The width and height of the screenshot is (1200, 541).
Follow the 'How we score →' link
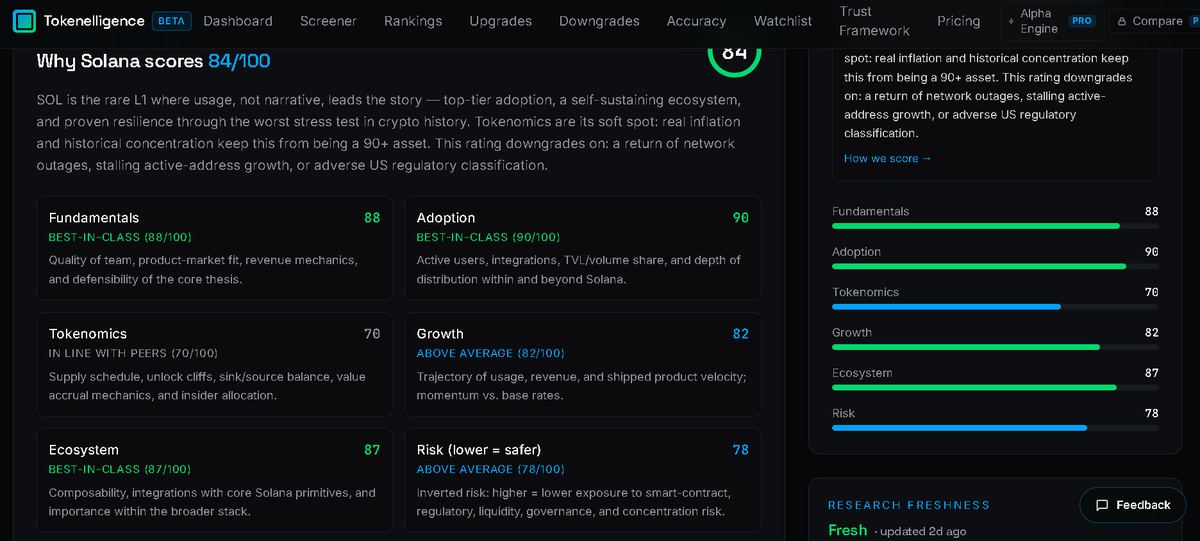pos(887,158)
